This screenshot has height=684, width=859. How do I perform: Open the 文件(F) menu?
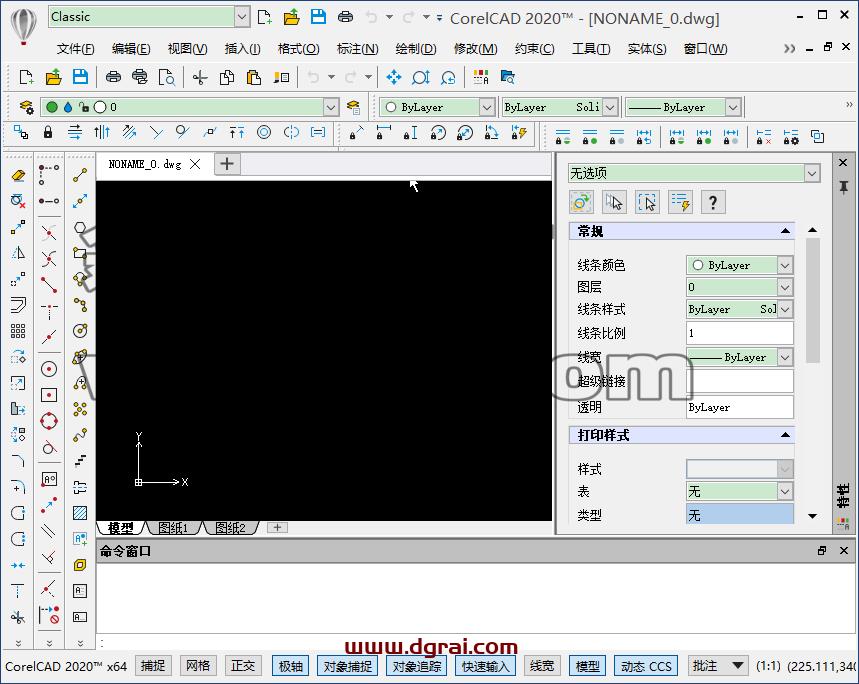(x=75, y=49)
